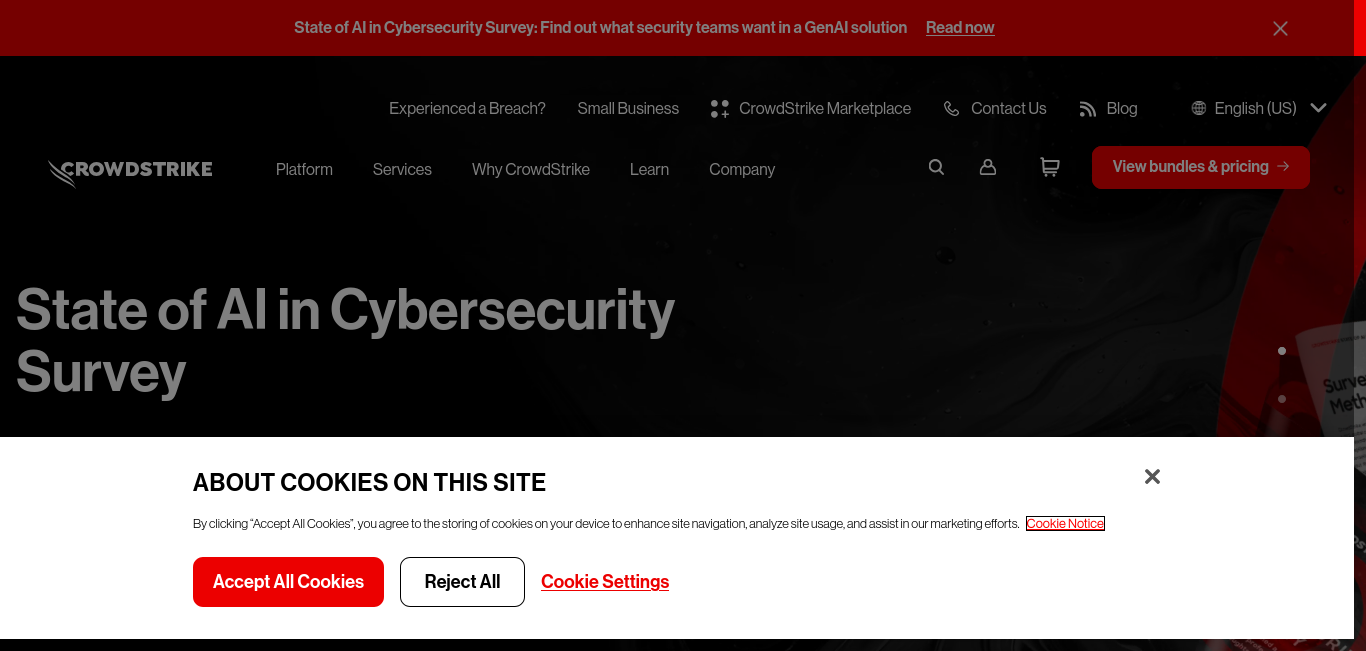Select the first carousel slide dot
Image resolution: width=1366 pixels, height=651 pixels.
pyautogui.click(x=1282, y=351)
